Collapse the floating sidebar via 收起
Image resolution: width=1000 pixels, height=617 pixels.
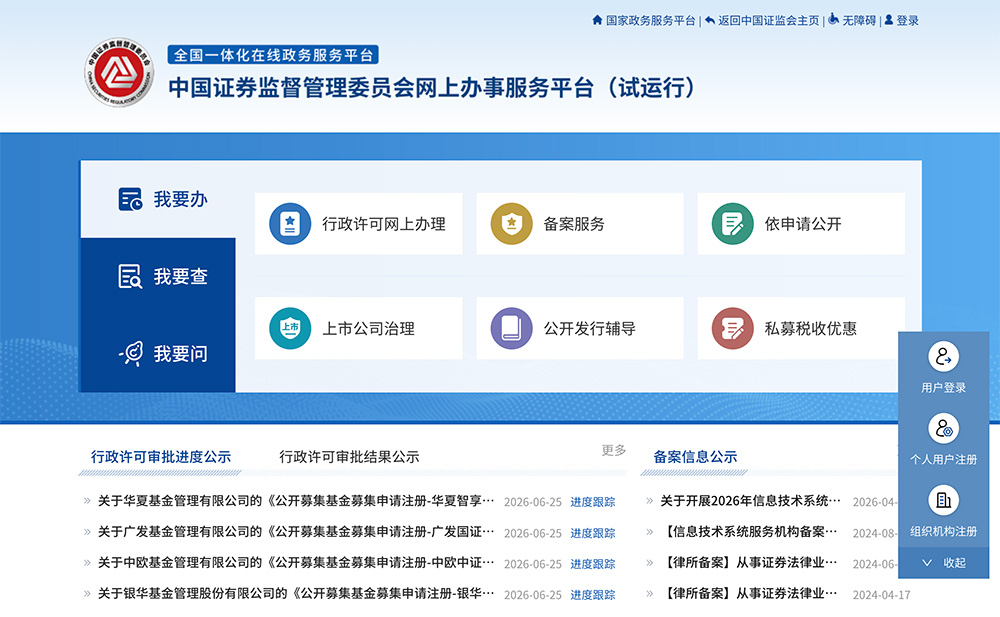tap(943, 563)
